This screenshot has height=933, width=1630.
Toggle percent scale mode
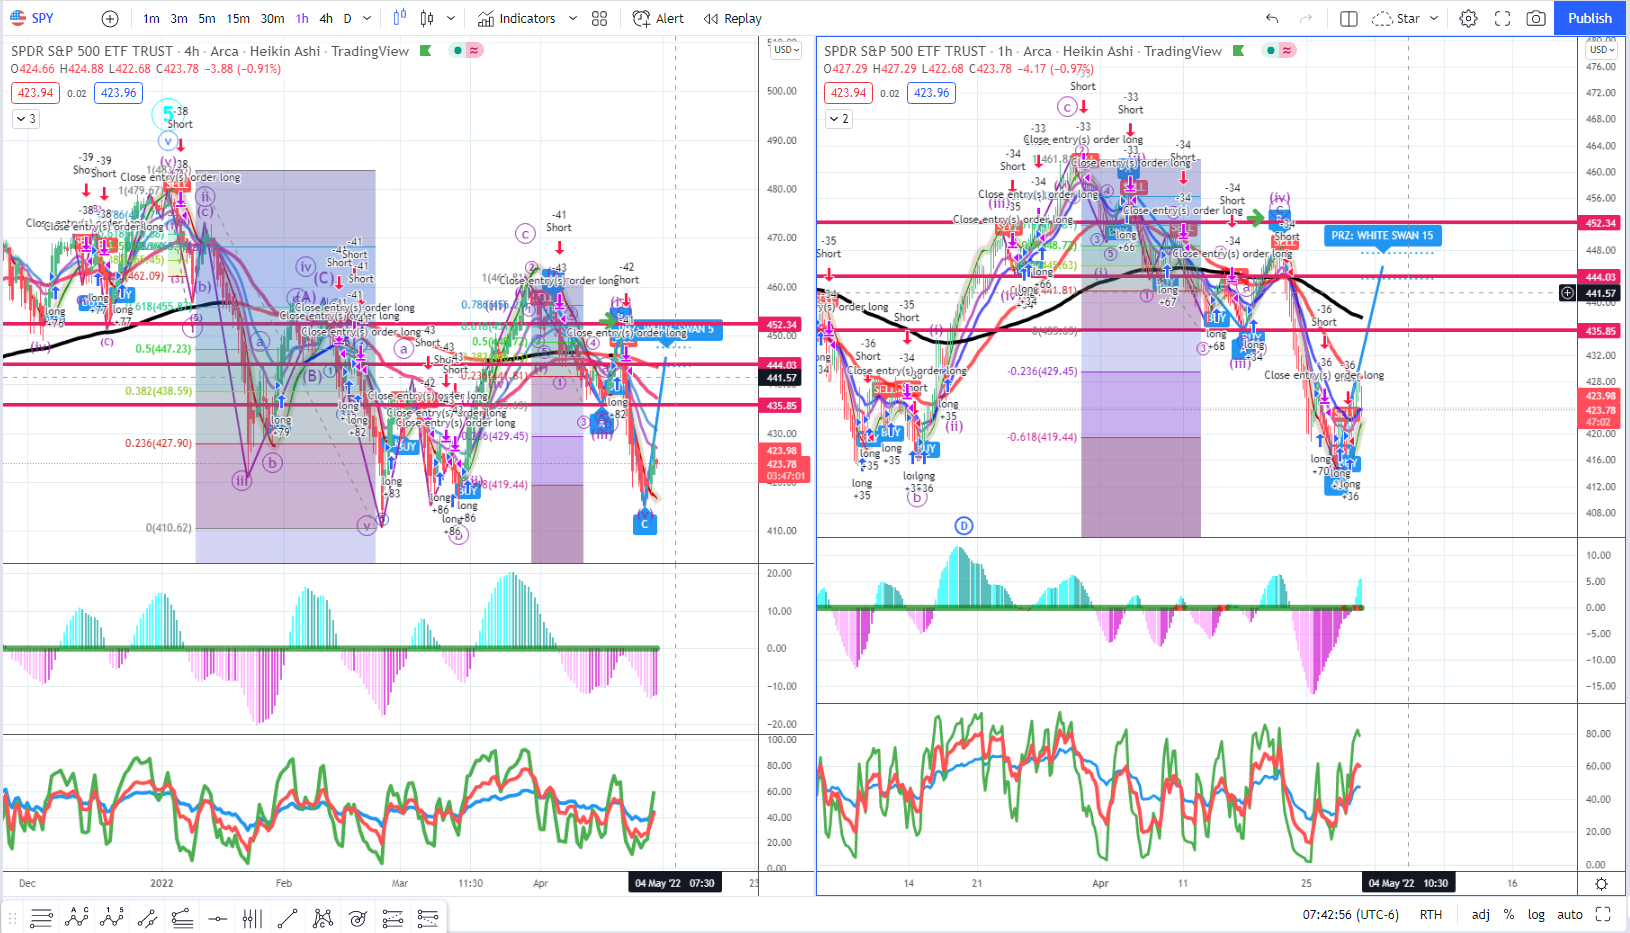pos(1509,914)
